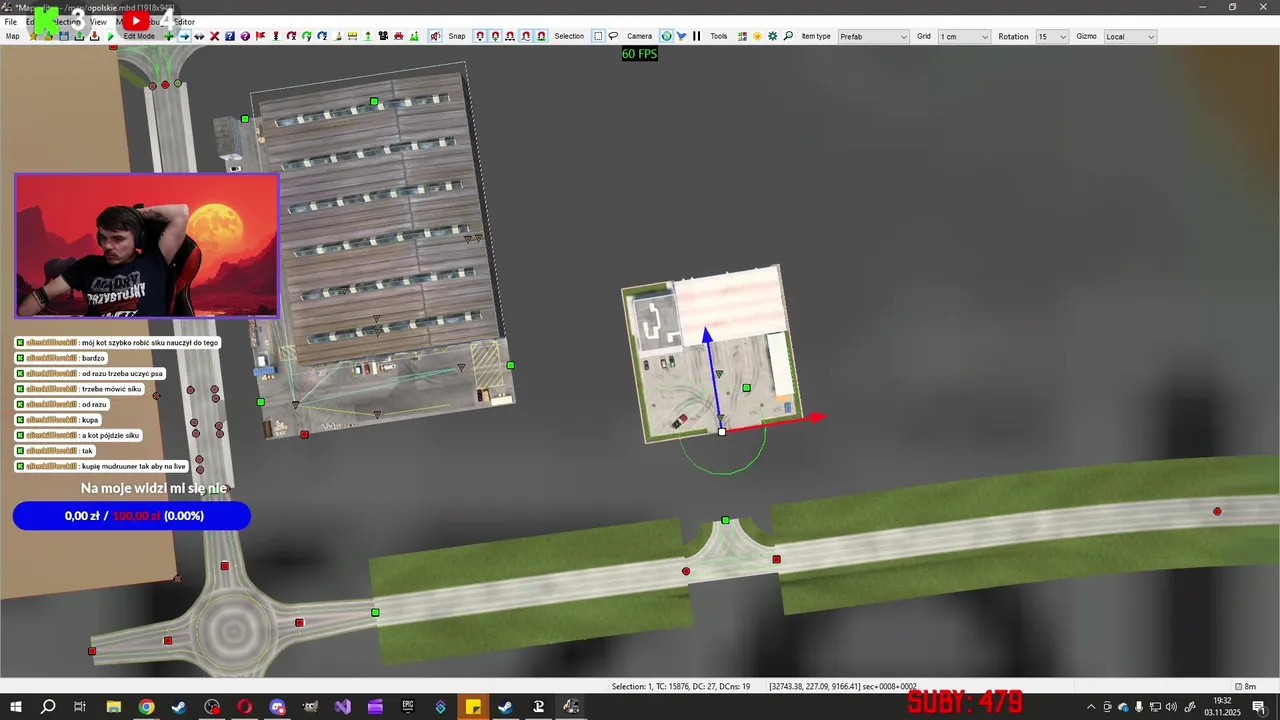
Task: Click the green gear settings toolbar icon
Action: (772, 36)
